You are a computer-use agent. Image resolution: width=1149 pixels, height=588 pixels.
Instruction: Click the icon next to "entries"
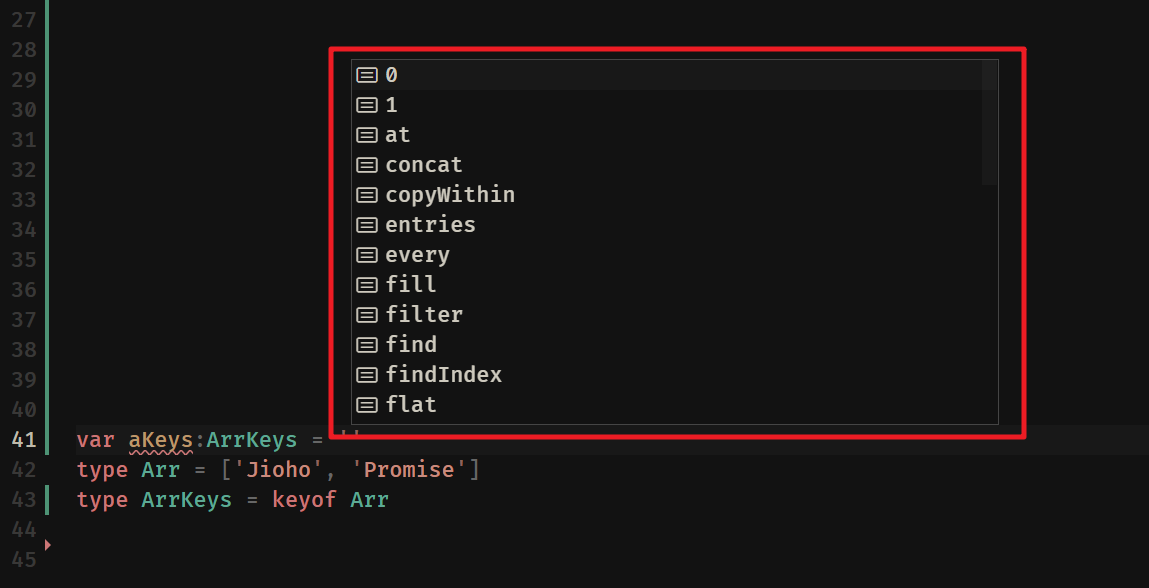click(x=367, y=225)
